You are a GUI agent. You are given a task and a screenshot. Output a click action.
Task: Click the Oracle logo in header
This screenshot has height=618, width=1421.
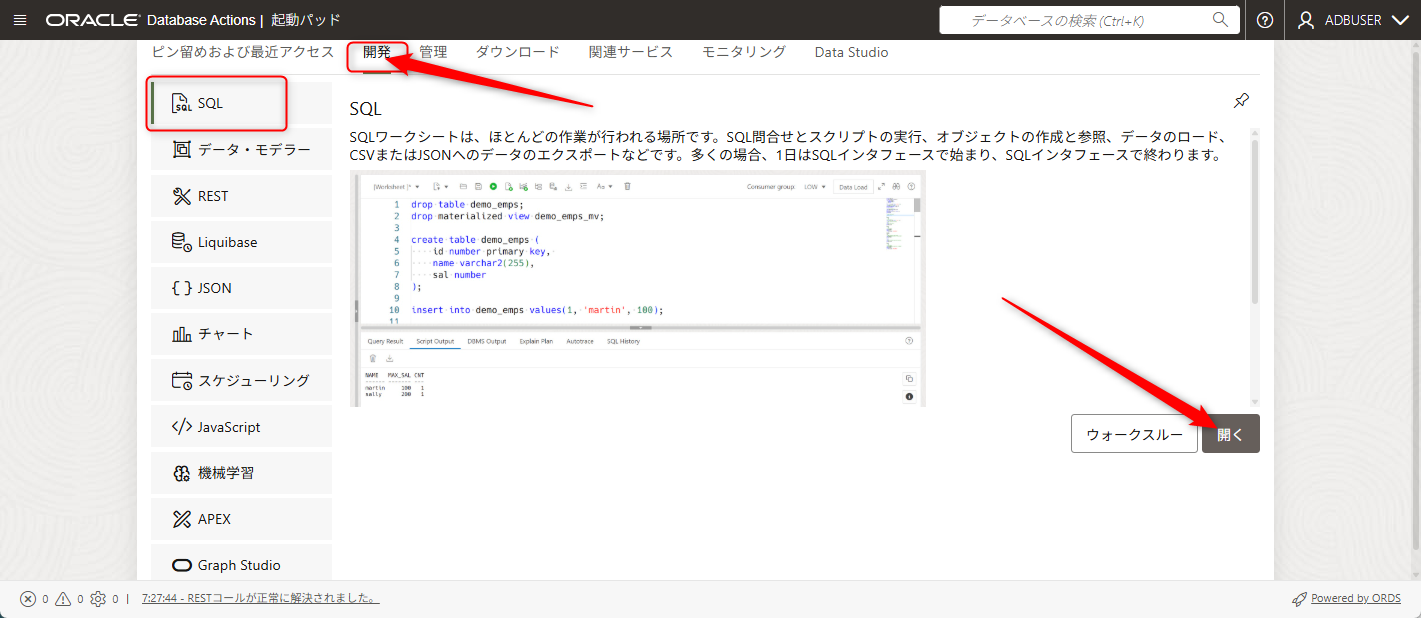point(92,20)
